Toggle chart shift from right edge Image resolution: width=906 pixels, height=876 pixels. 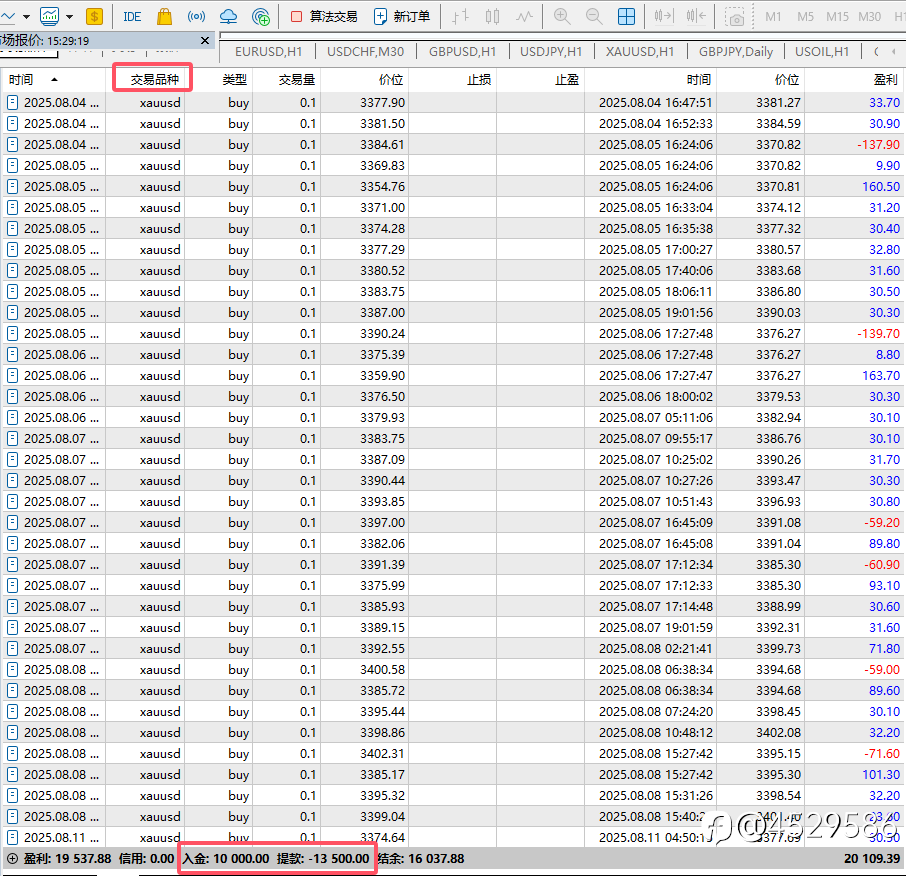[698, 16]
